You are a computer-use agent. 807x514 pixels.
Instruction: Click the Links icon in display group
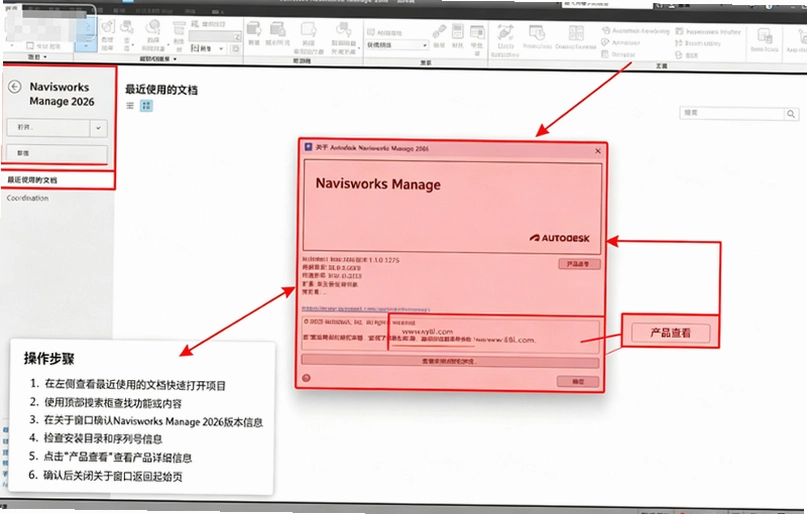click(439, 36)
